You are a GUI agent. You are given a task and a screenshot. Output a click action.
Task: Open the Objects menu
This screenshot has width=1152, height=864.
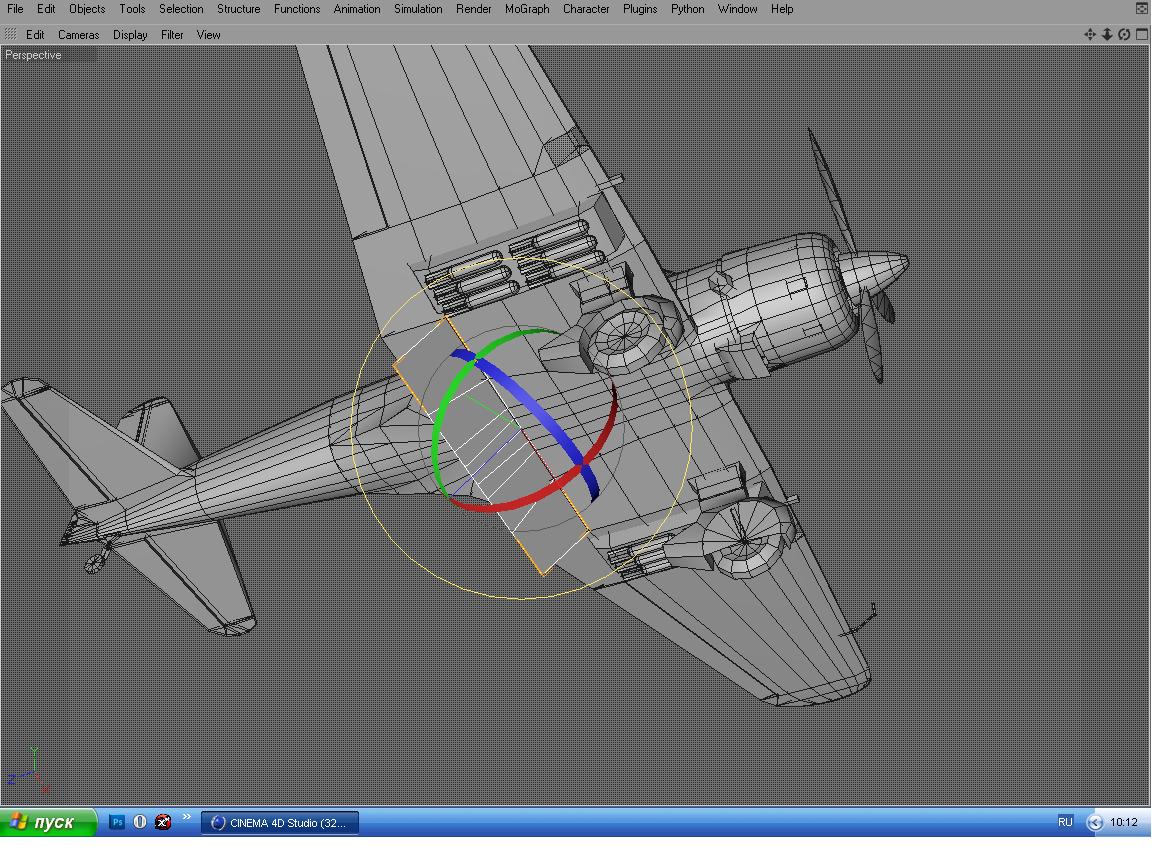[x=87, y=9]
